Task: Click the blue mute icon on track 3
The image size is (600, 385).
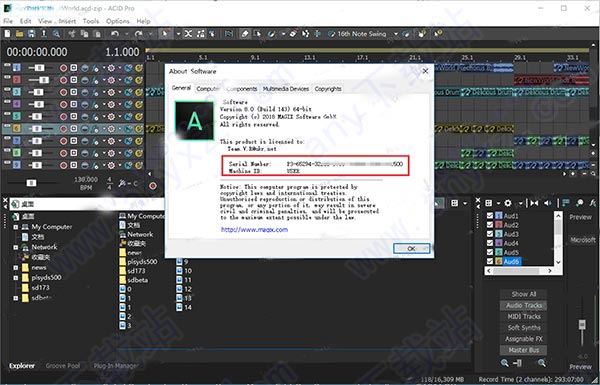Action: 128,92
